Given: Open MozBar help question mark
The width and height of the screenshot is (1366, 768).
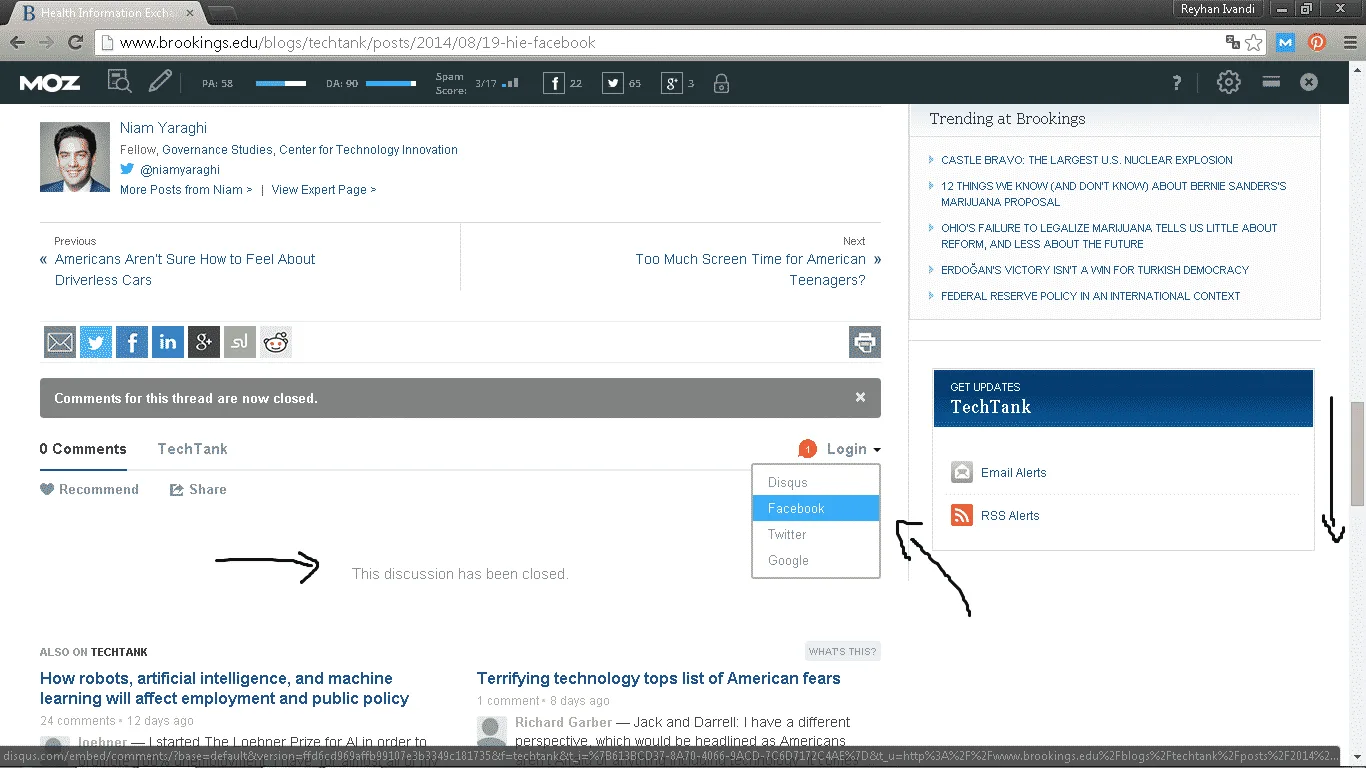Looking at the screenshot, I should click(x=1177, y=83).
